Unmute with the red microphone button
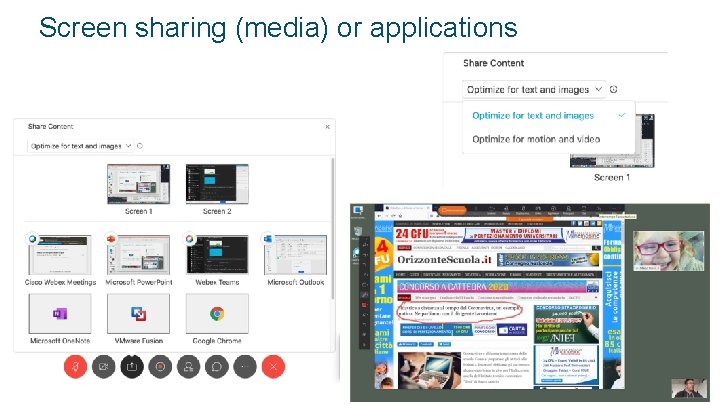 point(75,366)
